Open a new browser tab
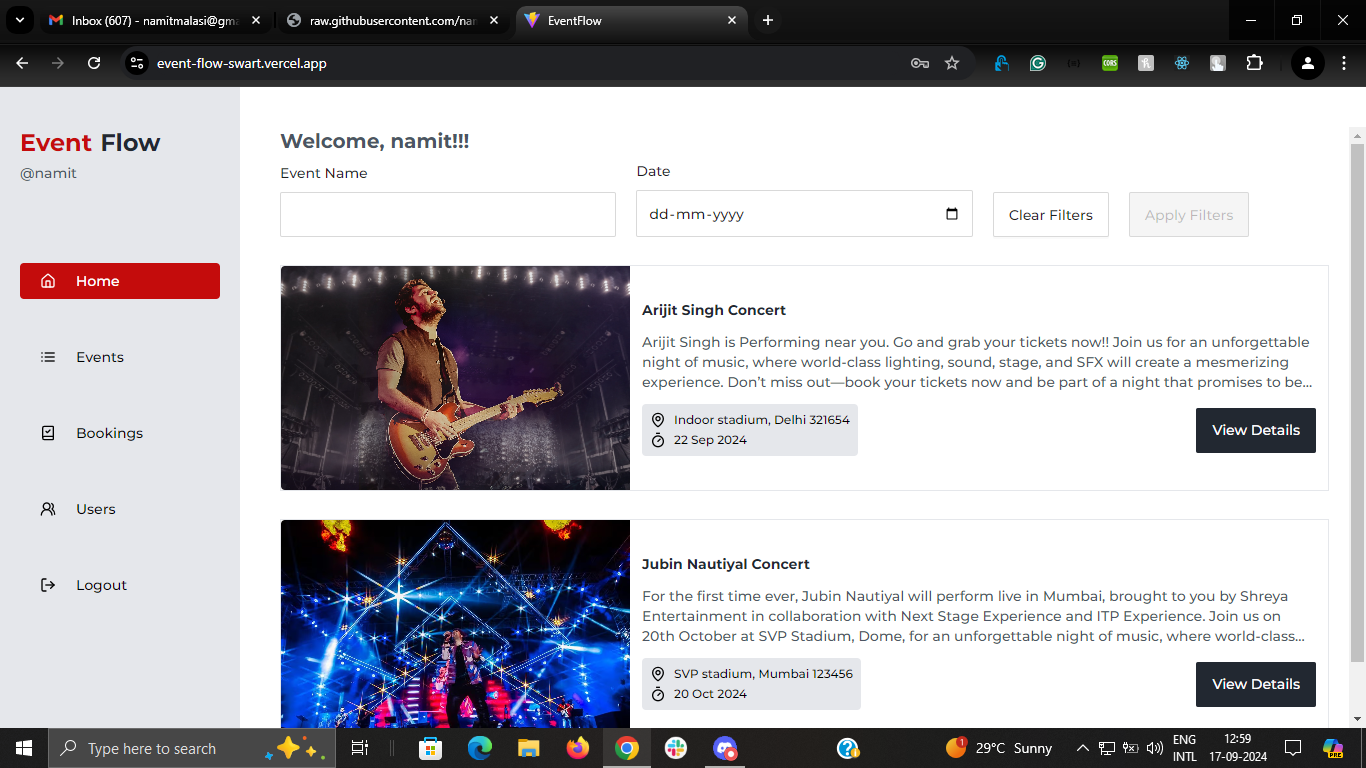 coord(768,20)
